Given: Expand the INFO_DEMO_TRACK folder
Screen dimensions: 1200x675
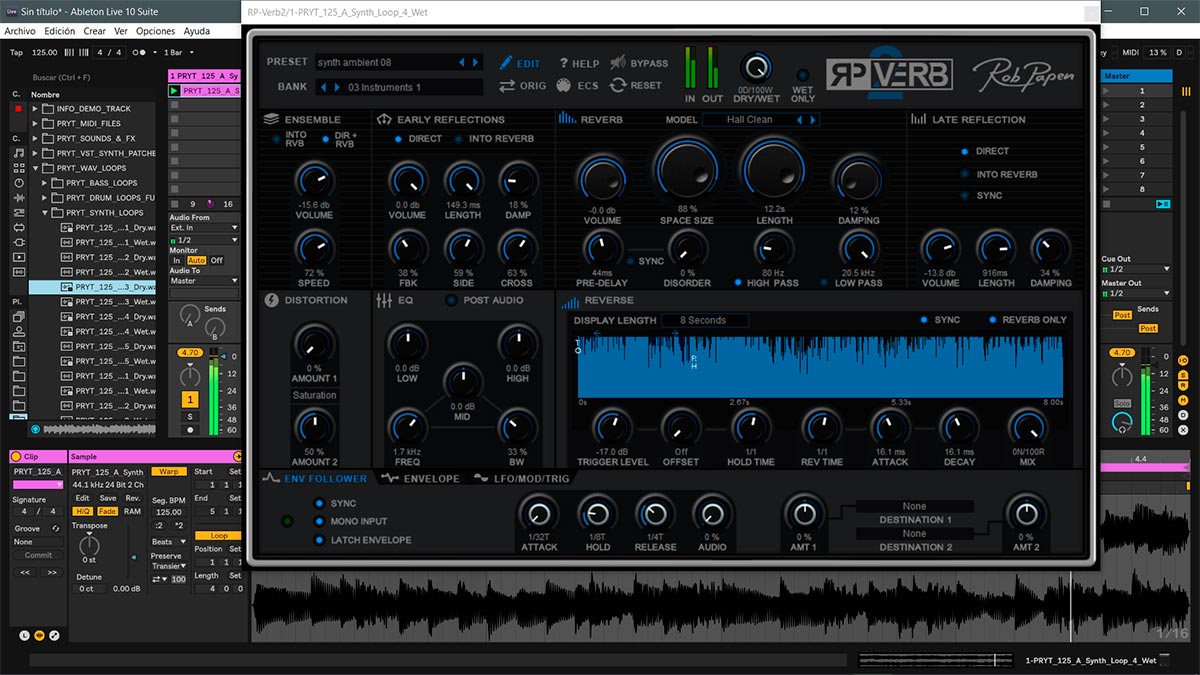Looking at the screenshot, I should 36,109.
